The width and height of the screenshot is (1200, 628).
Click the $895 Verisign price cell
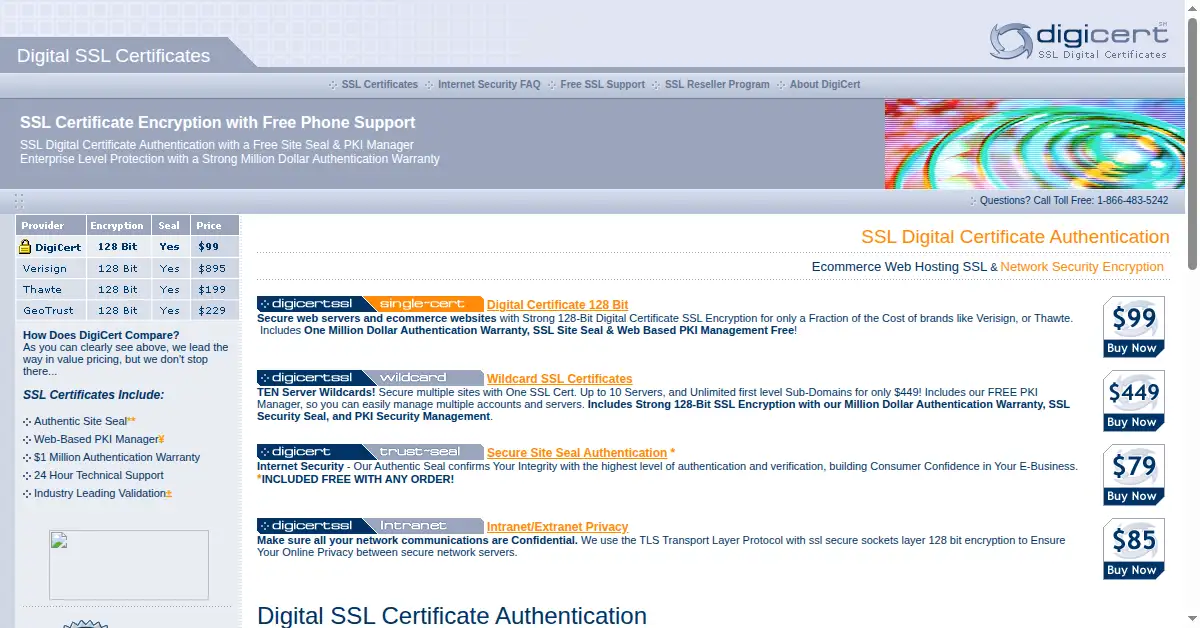[x=216, y=268]
